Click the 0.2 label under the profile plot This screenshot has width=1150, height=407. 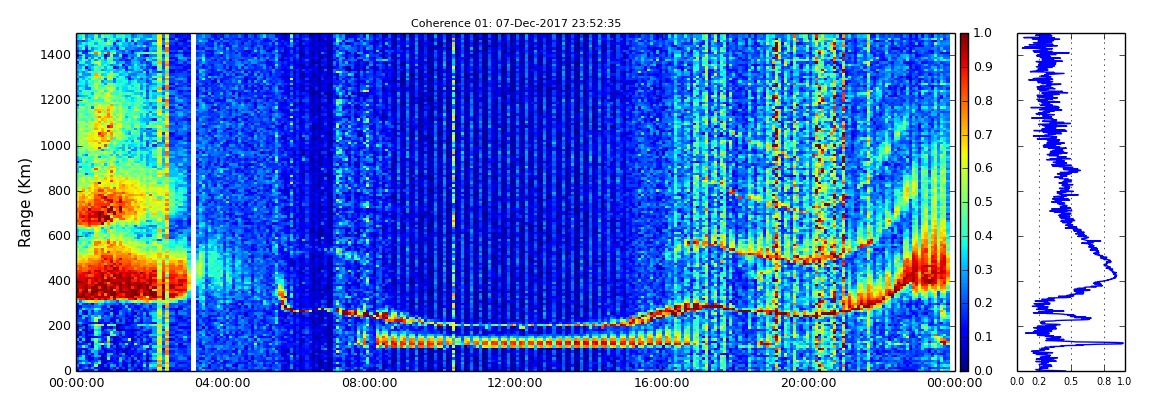(1039, 381)
